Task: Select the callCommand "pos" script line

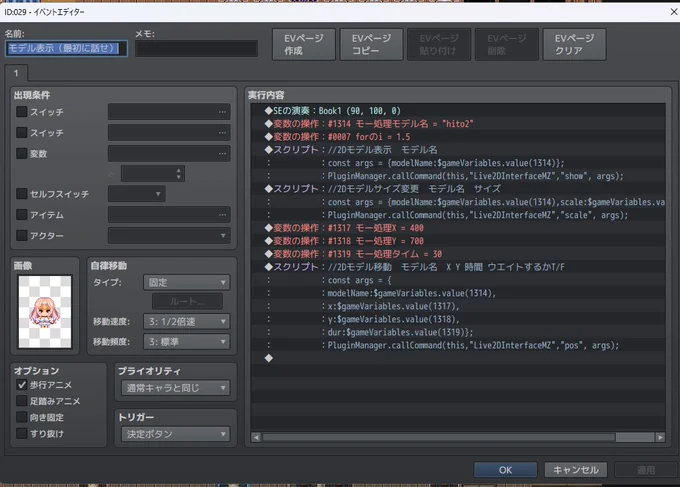Action: 458,345
